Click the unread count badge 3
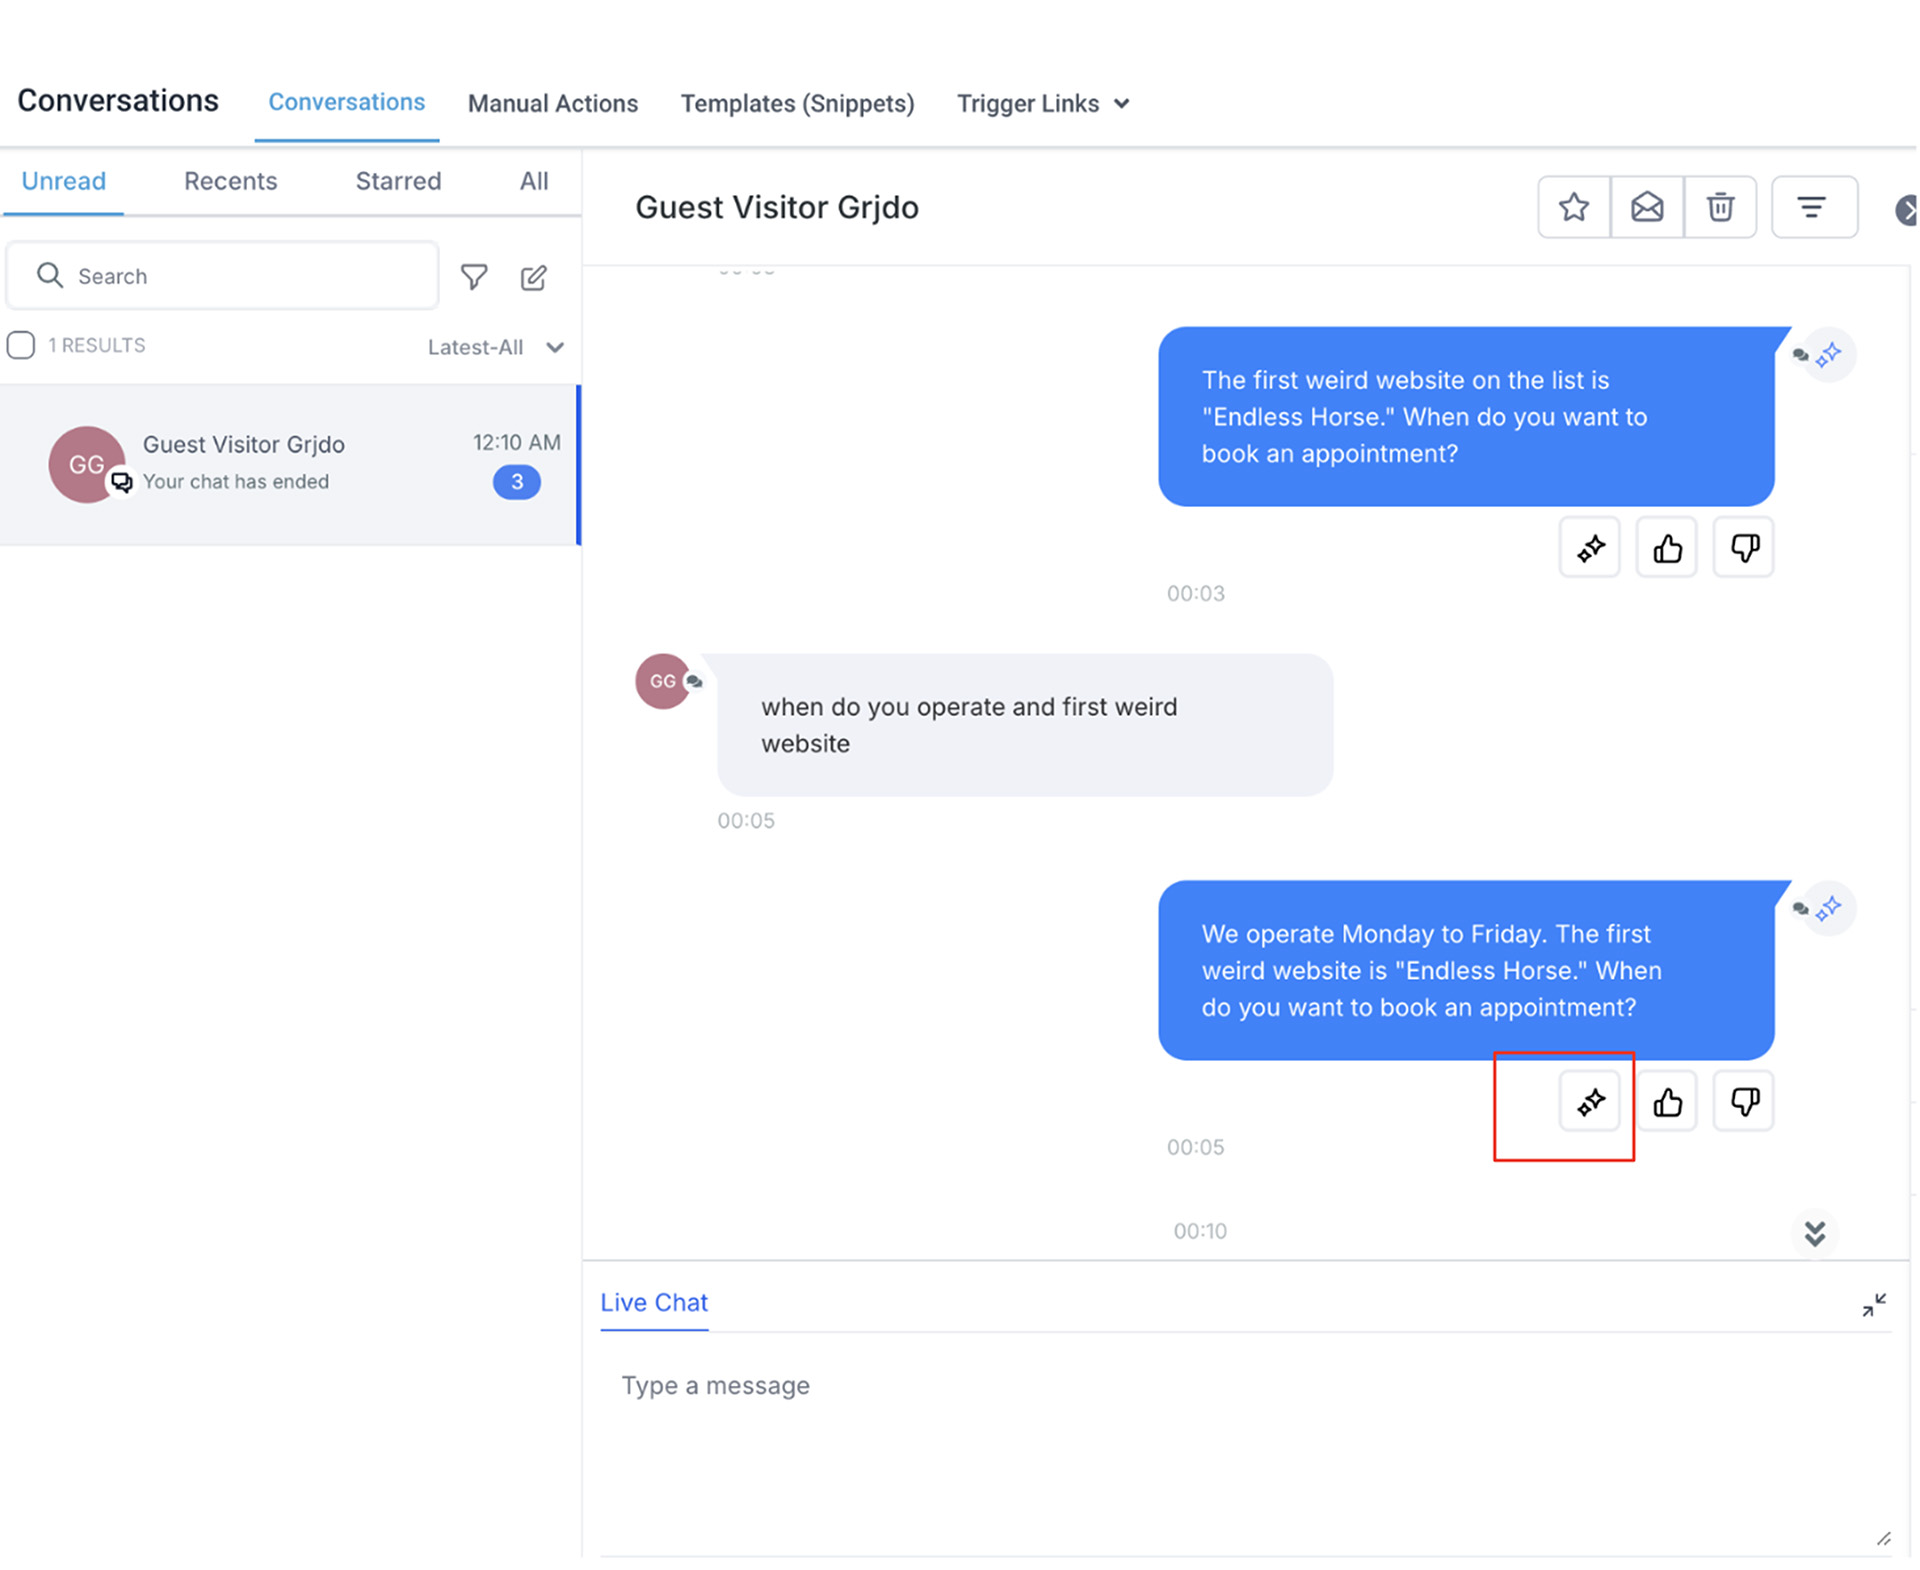The width and height of the screenshot is (1920, 1570). 517,482
